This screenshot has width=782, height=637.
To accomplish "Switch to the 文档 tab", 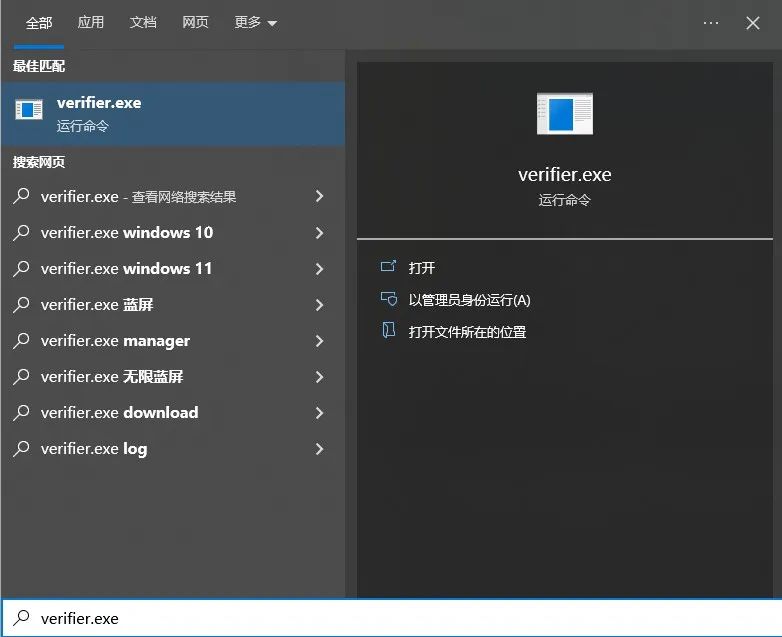I will click(x=143, y=22).
